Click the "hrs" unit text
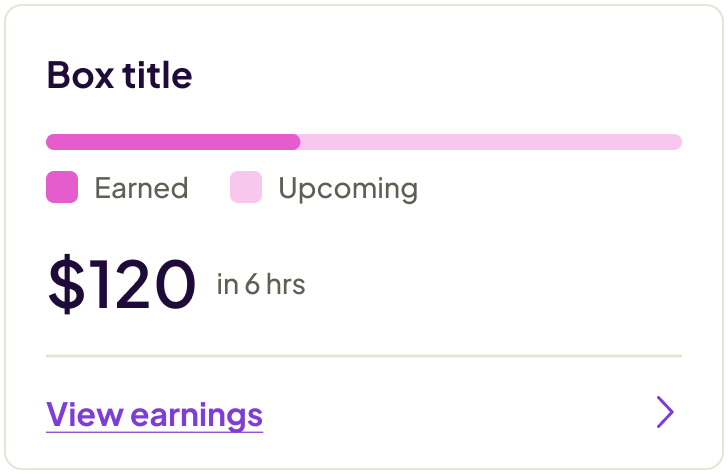 point(285,285)
